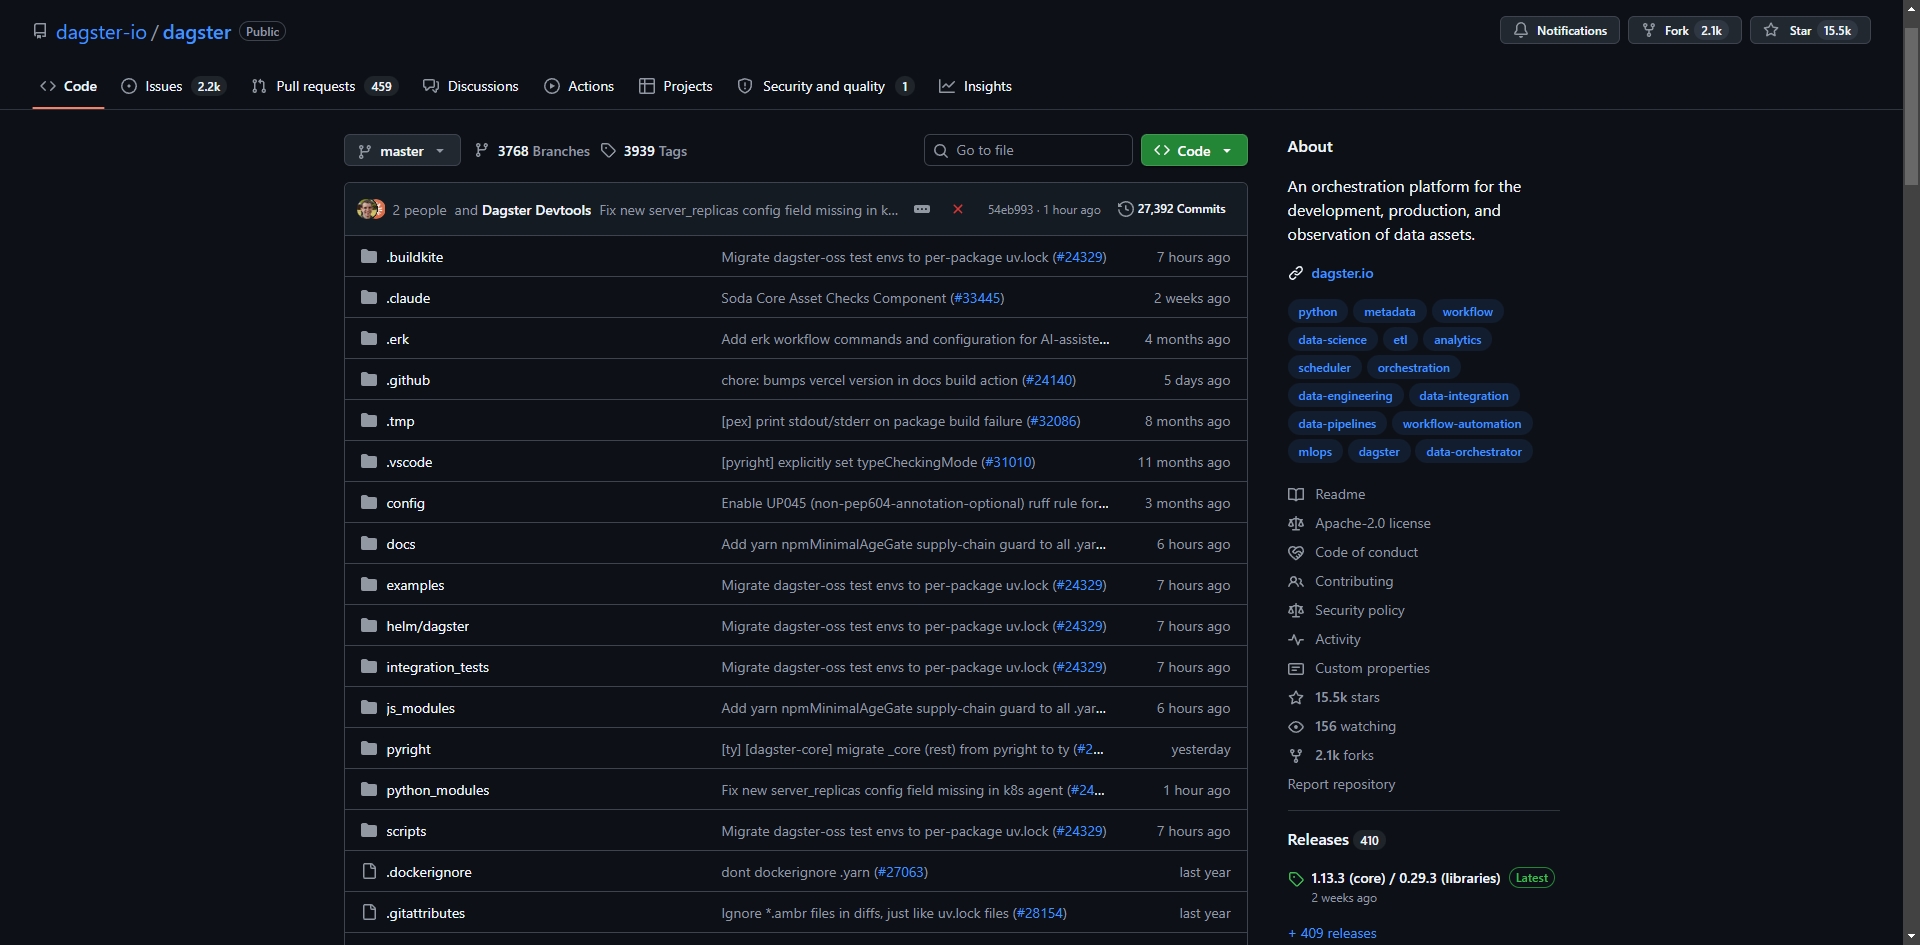The height and width of the screenshot is (945, 1920).
Task: Click the Apache-2.0 license scale icon
Action: pyautogui.click(x=1296, y=523)
